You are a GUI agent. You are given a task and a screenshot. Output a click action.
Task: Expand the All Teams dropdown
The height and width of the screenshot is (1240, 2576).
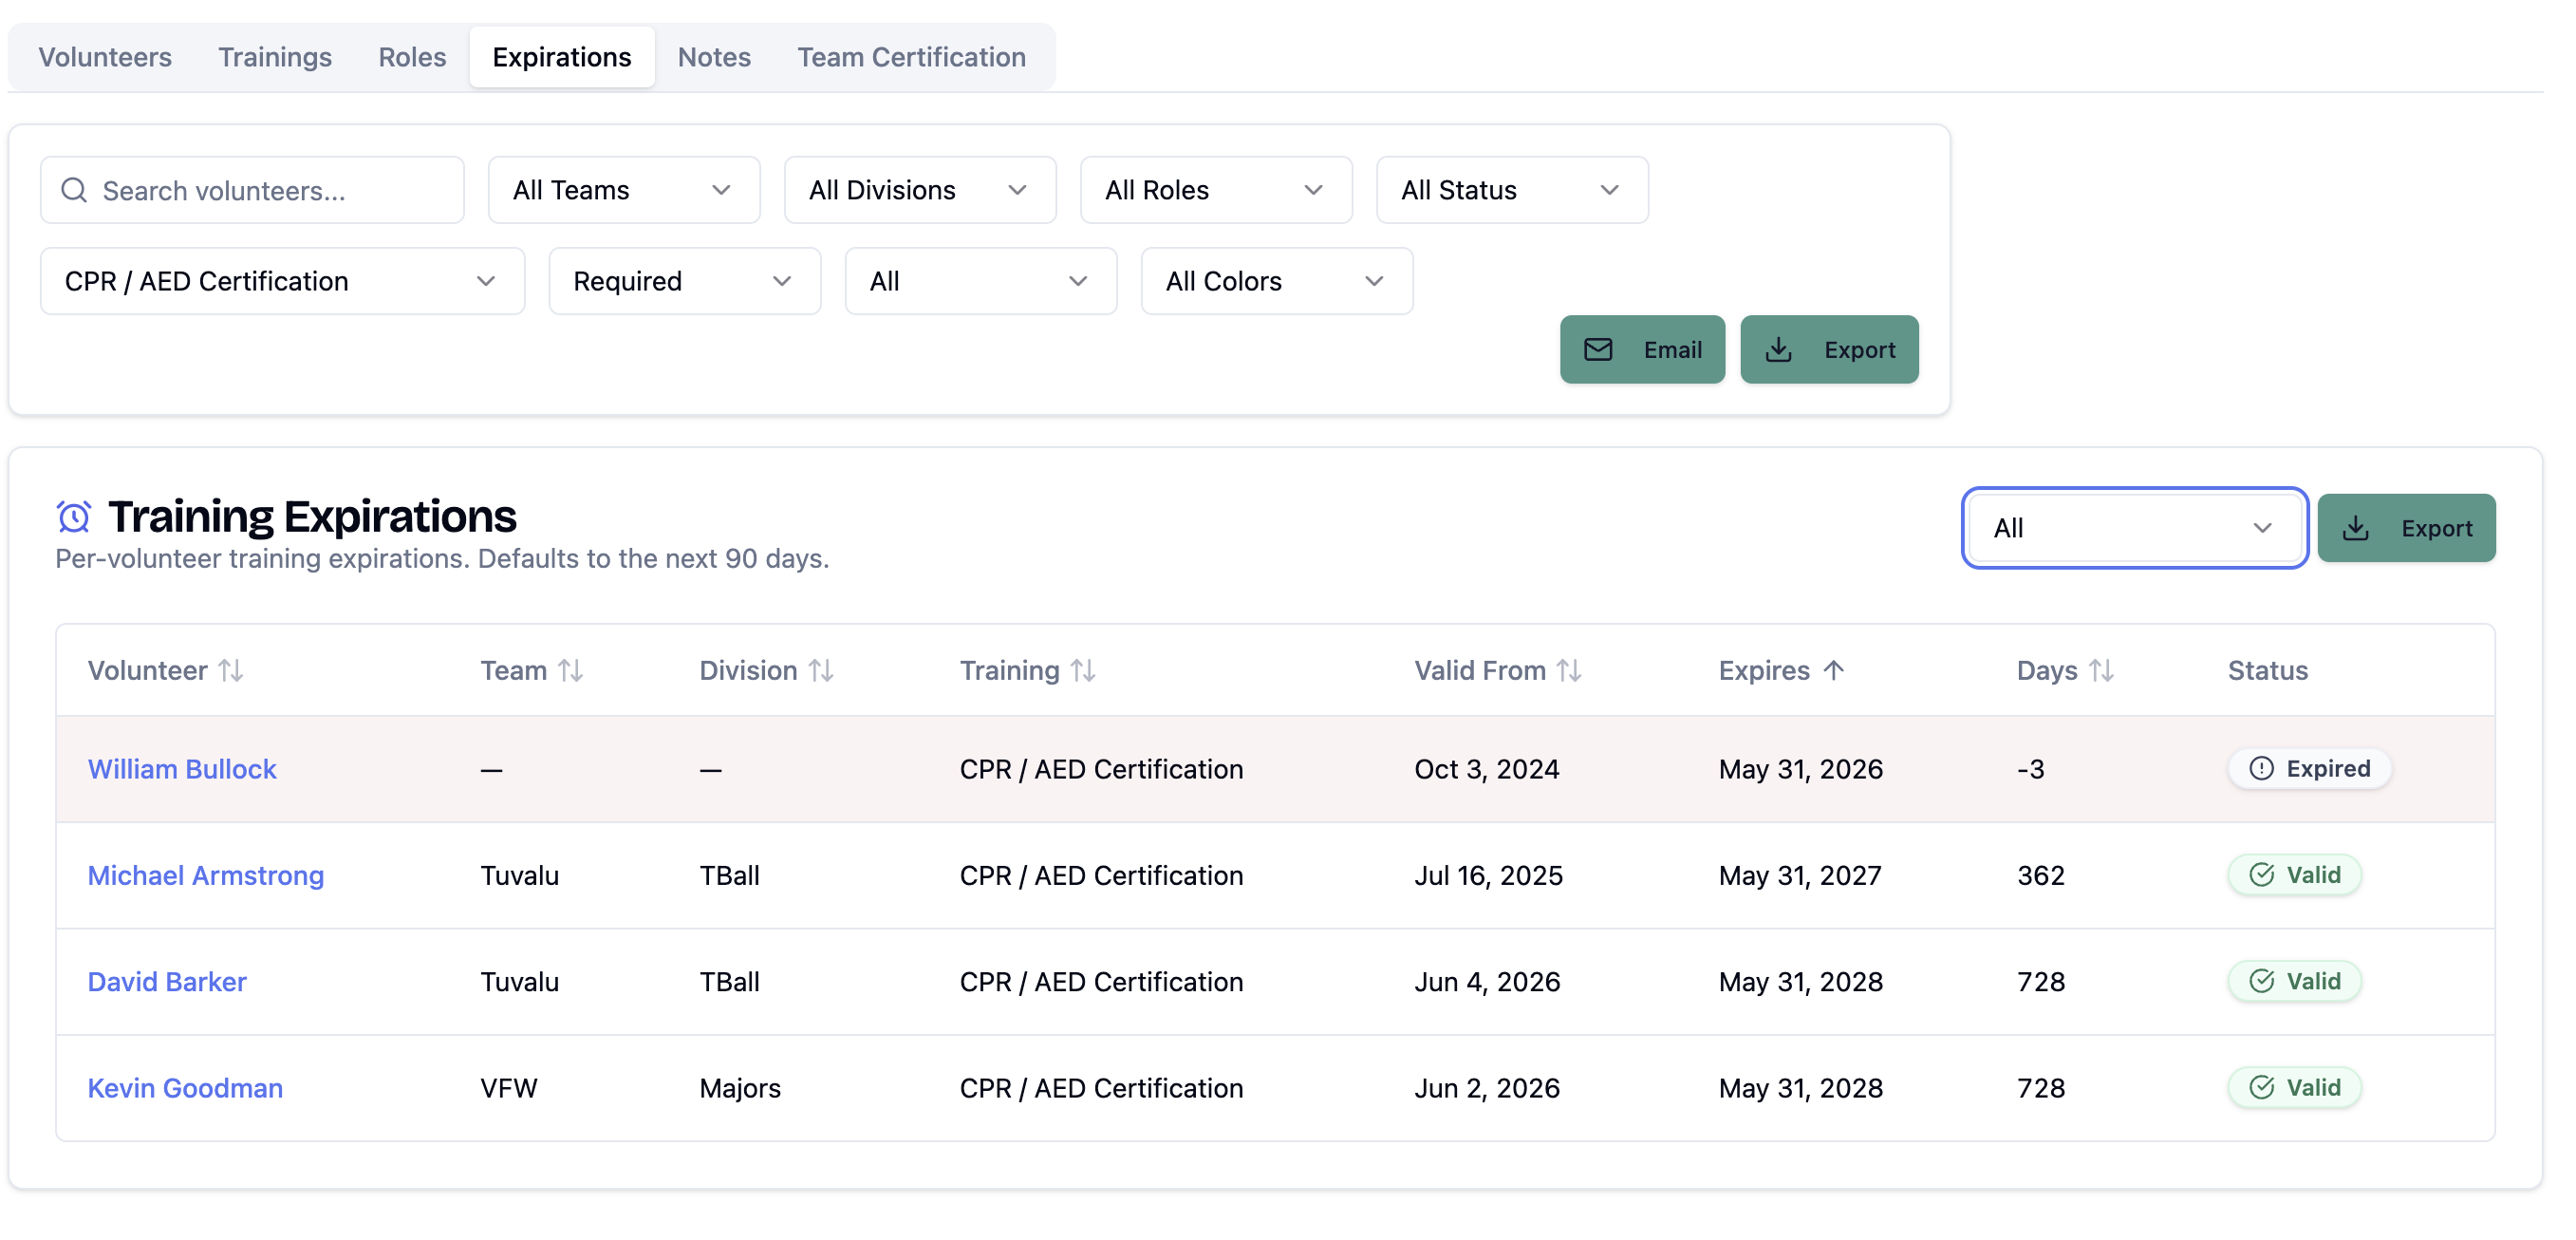point(624,190)
